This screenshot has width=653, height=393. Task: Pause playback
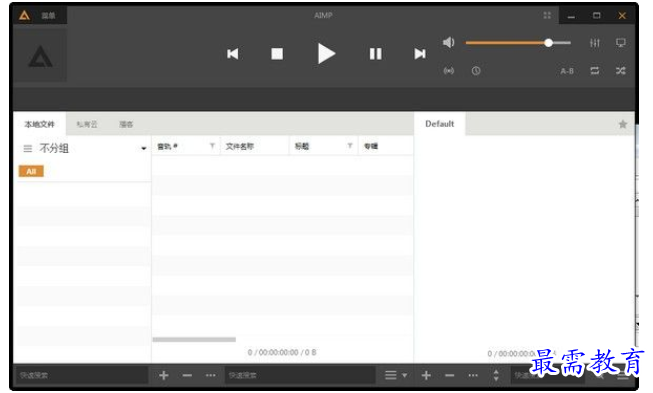[x=375, y=54]
